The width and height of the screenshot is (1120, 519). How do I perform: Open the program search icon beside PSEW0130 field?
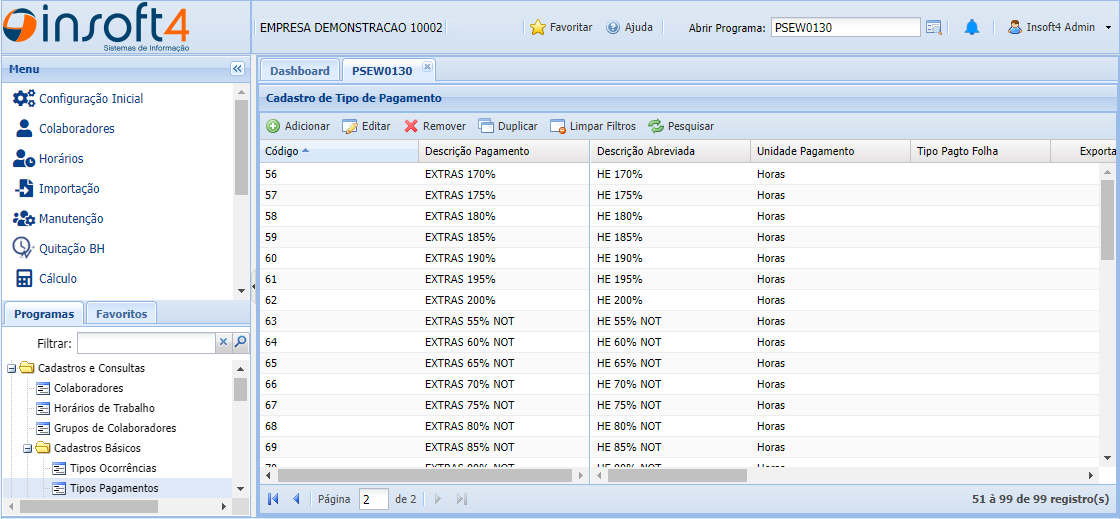pyautogui.click(x=934, y=27)
